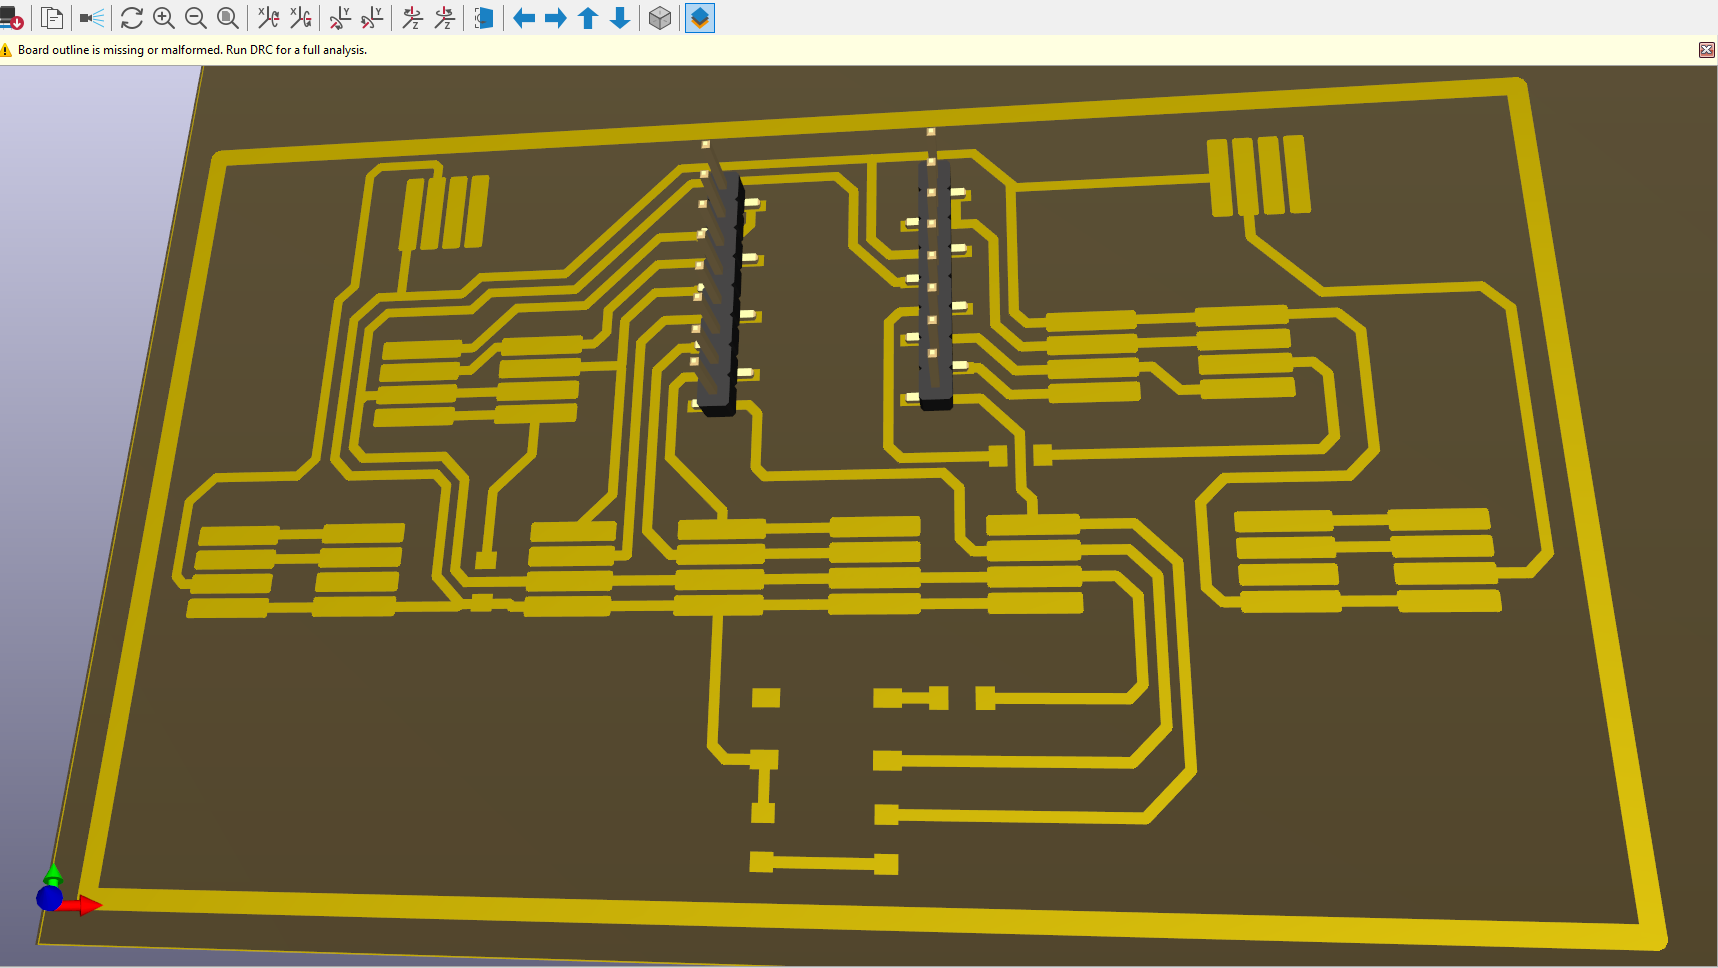Fit the board to the screen
1718x968 pixels.
pyautogui.click(x=228, y=18)
